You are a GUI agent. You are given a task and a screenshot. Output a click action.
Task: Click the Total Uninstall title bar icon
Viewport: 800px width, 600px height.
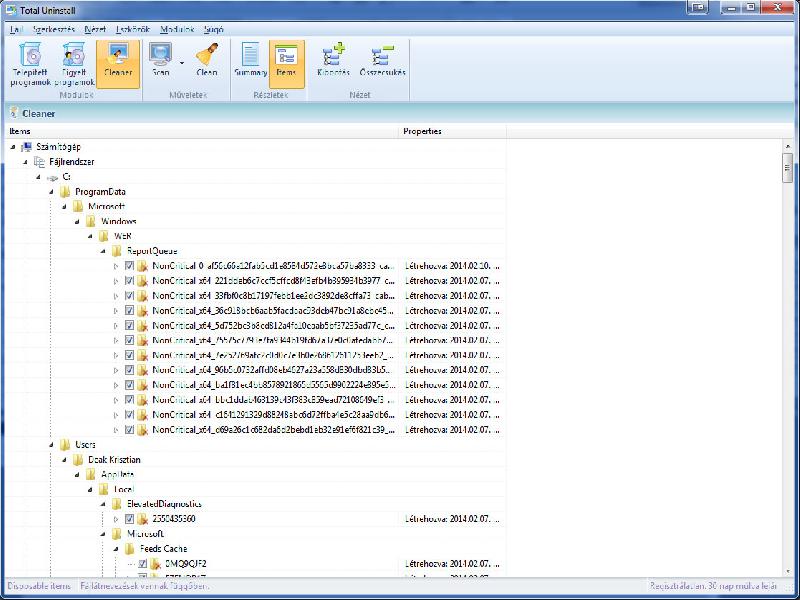[x=11, y=10]
